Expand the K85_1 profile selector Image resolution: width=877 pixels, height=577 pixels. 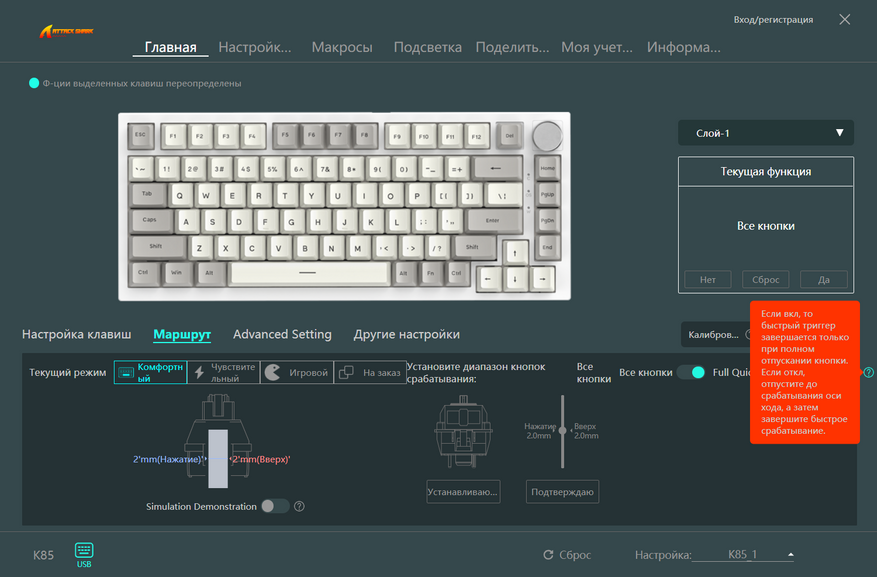tap(790, 555)
